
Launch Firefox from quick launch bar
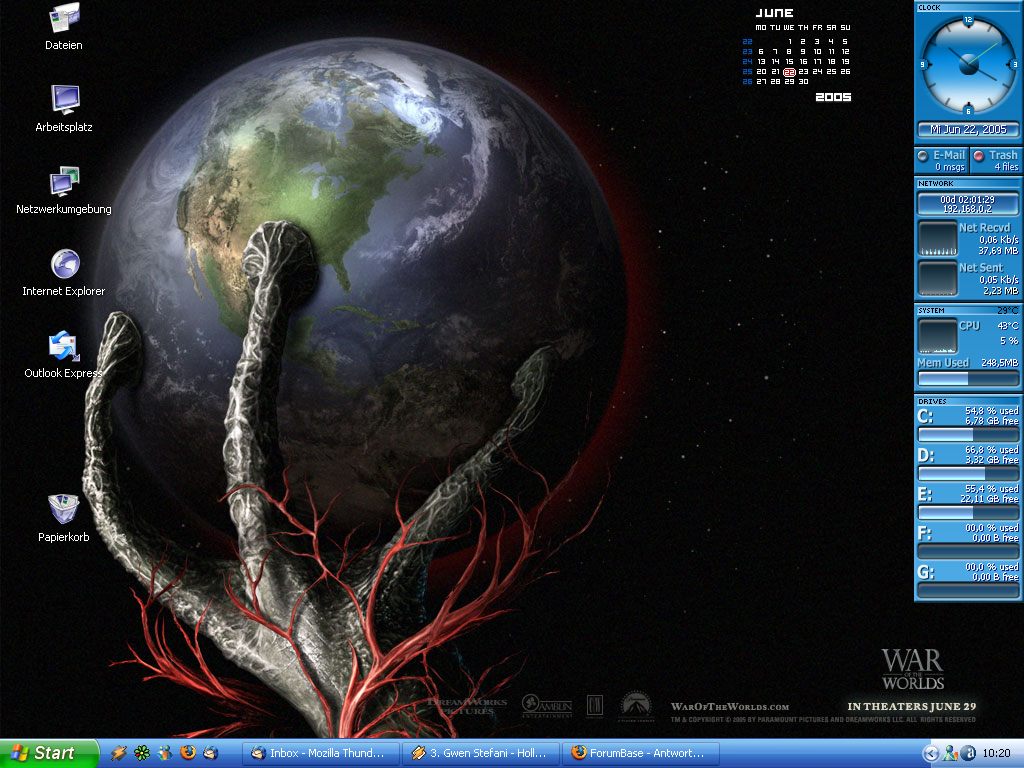pyautogui.click(x=187, y=752)
